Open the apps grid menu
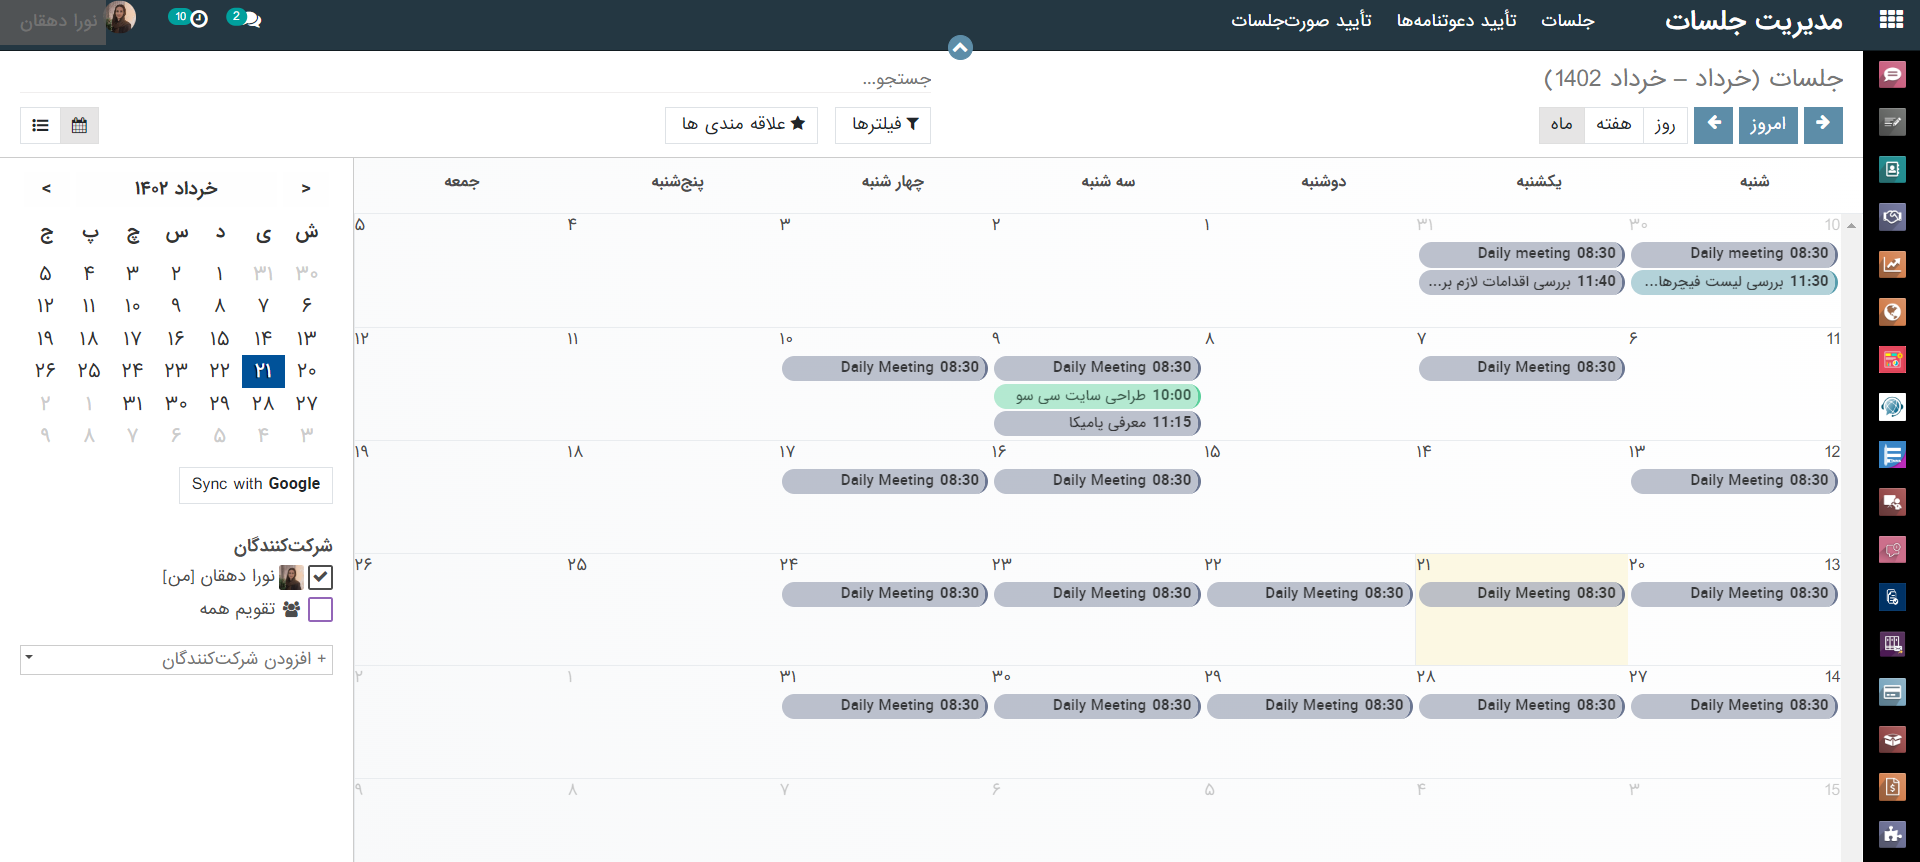The height and width of the screenshot is (862, 1920). (x=1891, y=20)
